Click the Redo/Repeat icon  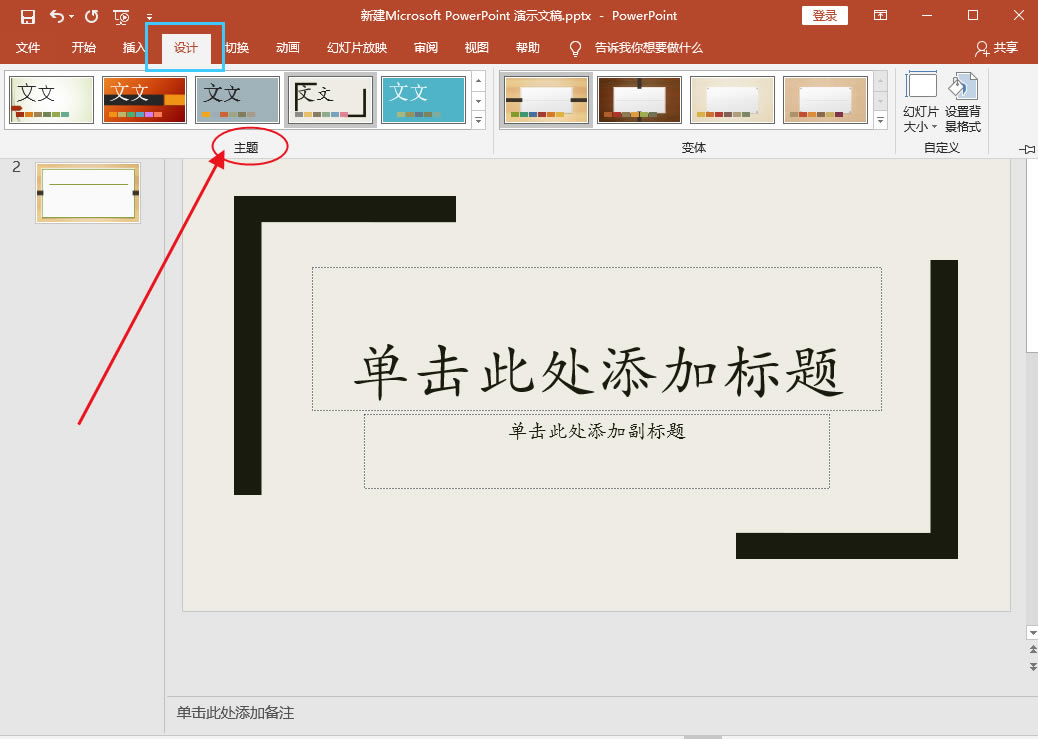[92, 16]
